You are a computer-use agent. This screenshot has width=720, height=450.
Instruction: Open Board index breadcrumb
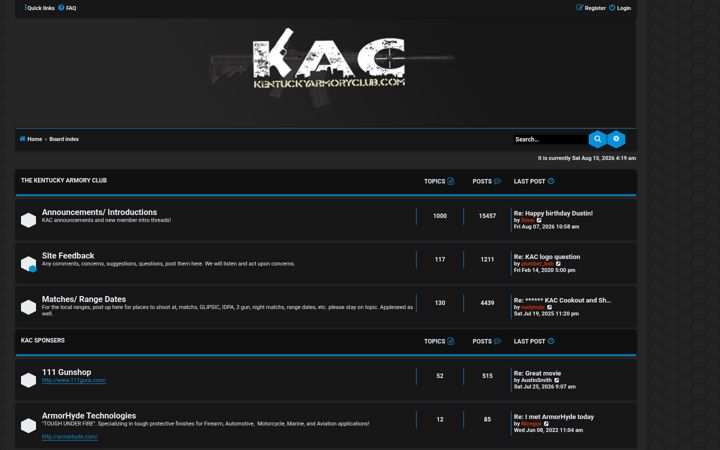tap(64, 139)
